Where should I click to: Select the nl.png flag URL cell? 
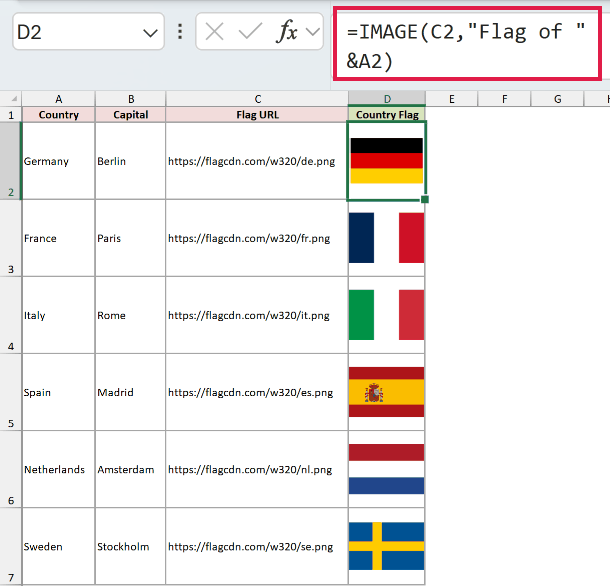257,469
